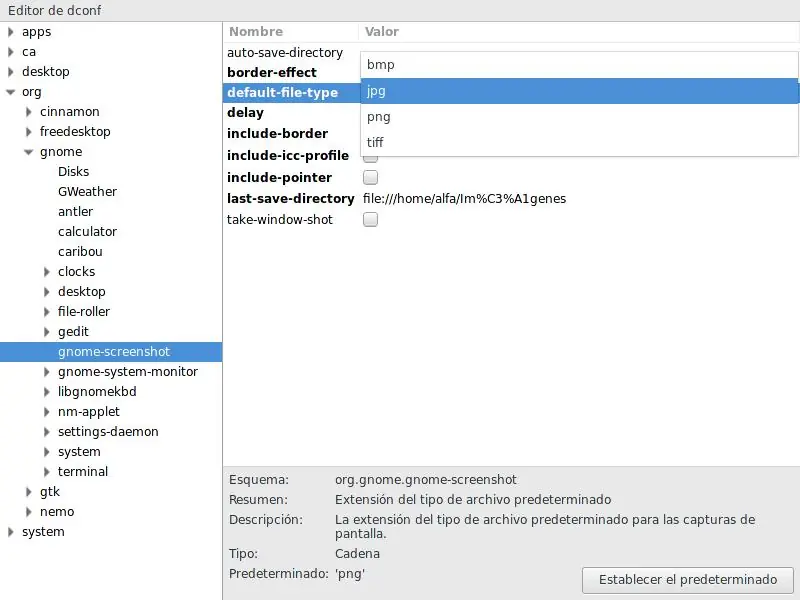
Task: Toggle the include-pointer checkbox
Action: (370, 178)
